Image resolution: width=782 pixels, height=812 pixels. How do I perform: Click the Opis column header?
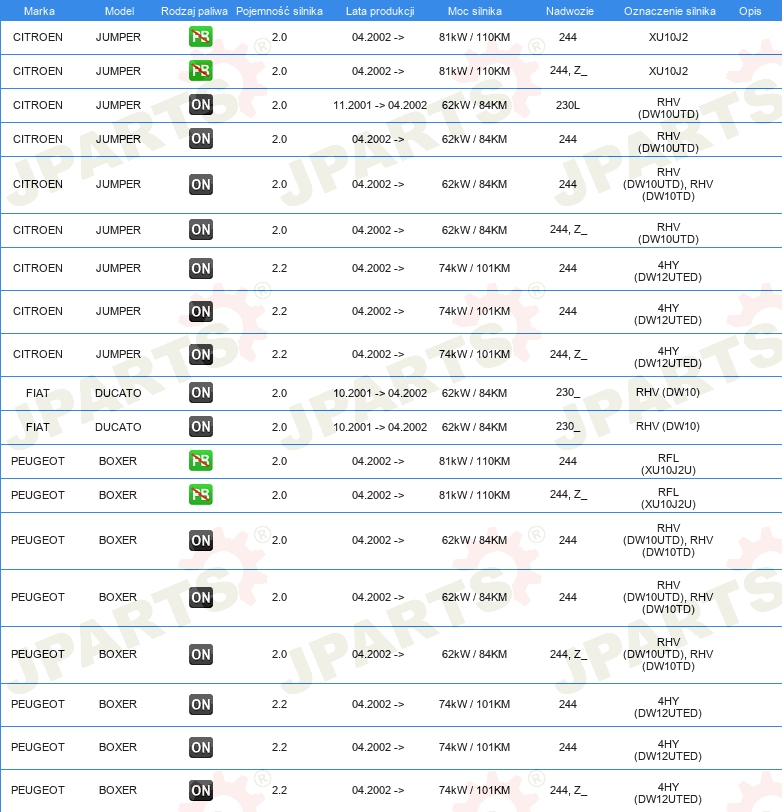coord(750,11)
